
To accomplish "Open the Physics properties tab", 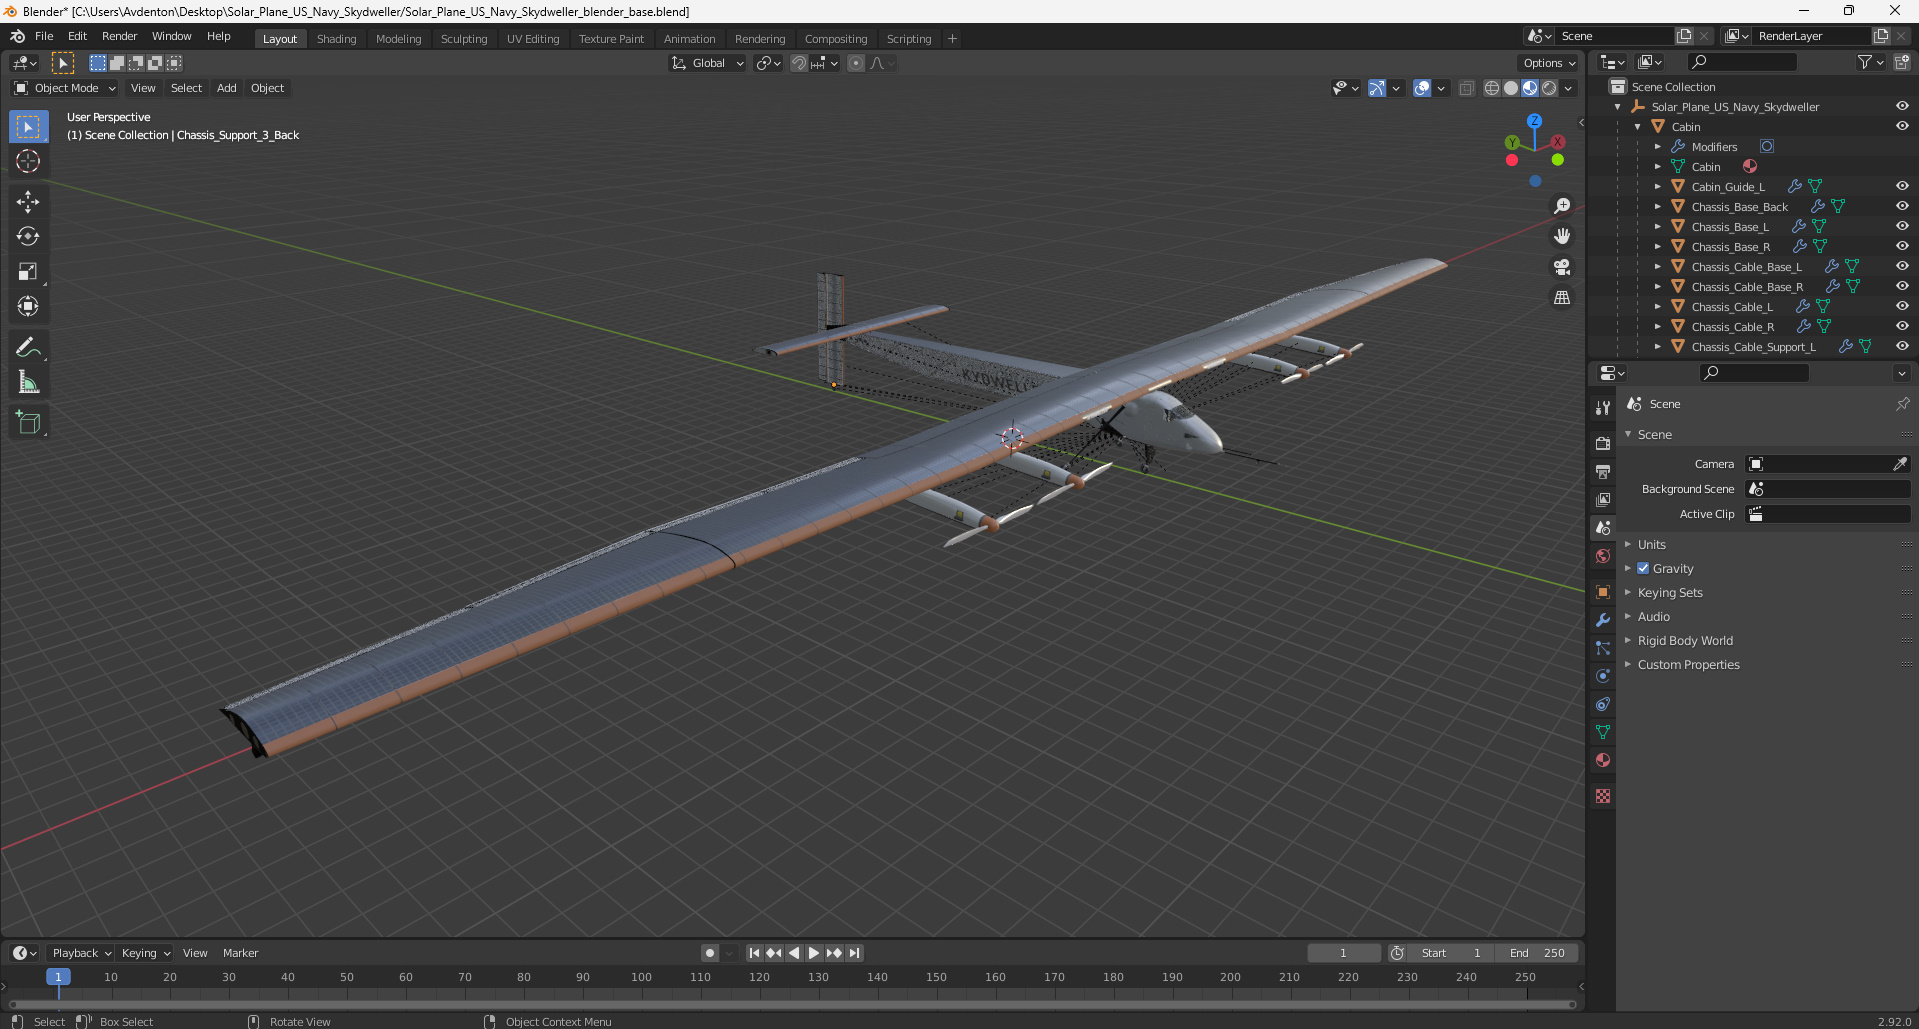I will point(1603,676).
